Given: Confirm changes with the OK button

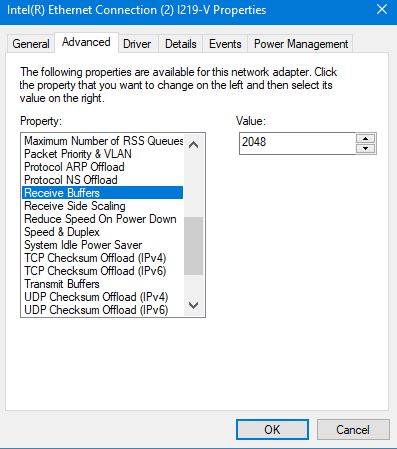Looking at the screenshot, I should (272, 429).
